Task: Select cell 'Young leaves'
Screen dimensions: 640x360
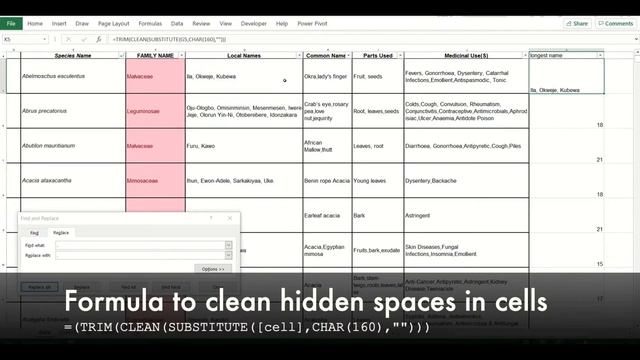Action: (x=378, y=180)
